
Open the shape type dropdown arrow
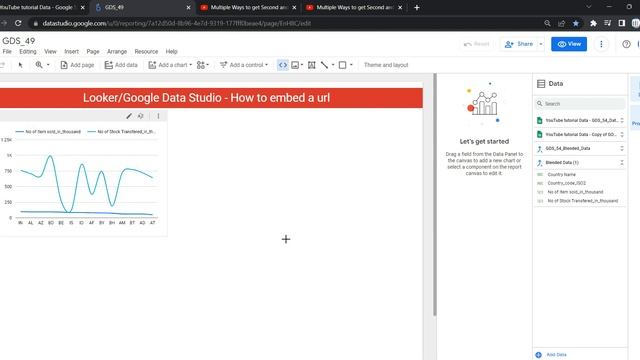click(351, 65)
